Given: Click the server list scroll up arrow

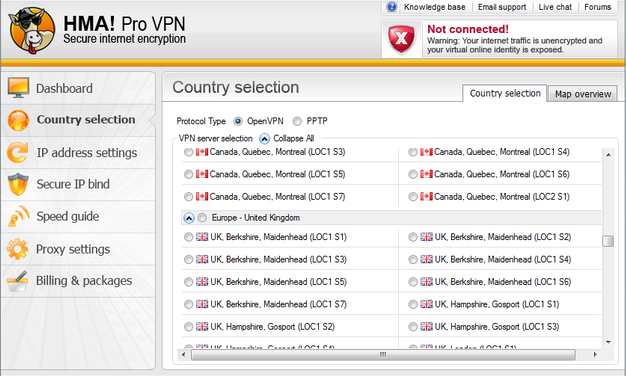Looking at the screenshot, I should tap(608, 154).
